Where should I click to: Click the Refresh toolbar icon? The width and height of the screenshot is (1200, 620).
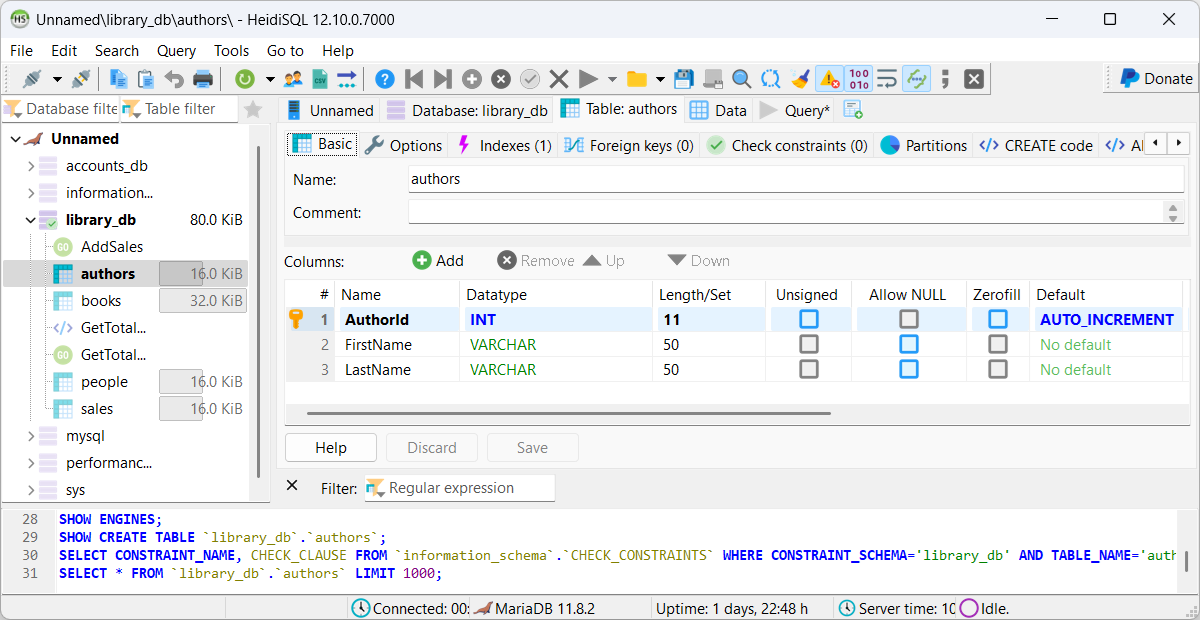(244, 79)
